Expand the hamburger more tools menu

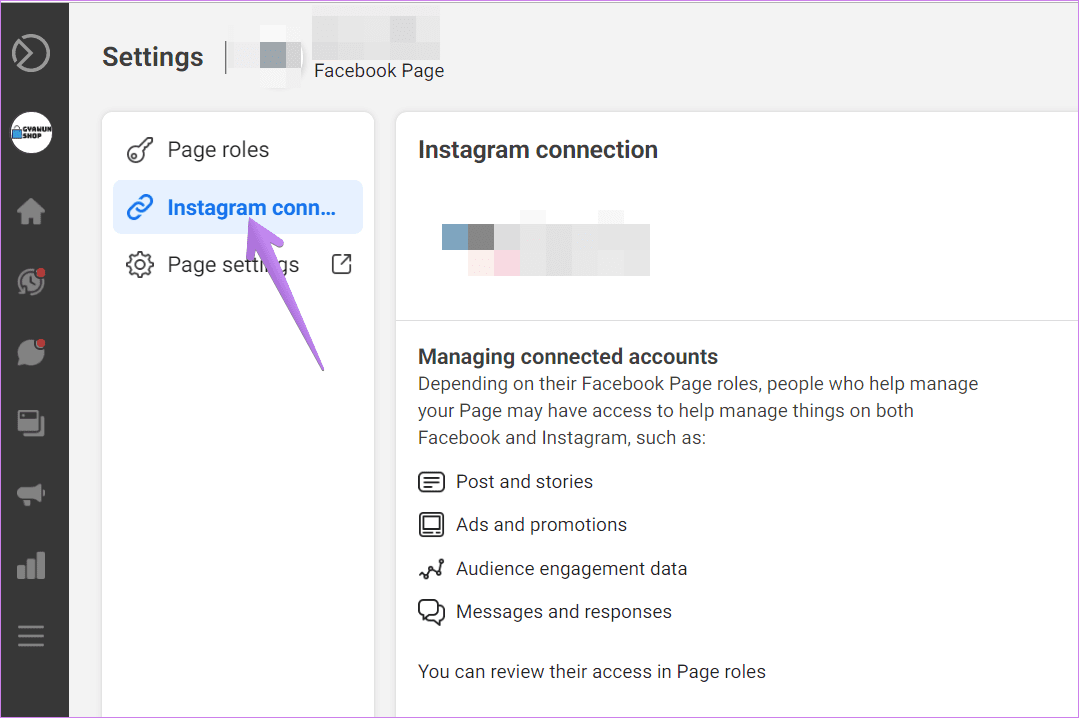(31, 635)
